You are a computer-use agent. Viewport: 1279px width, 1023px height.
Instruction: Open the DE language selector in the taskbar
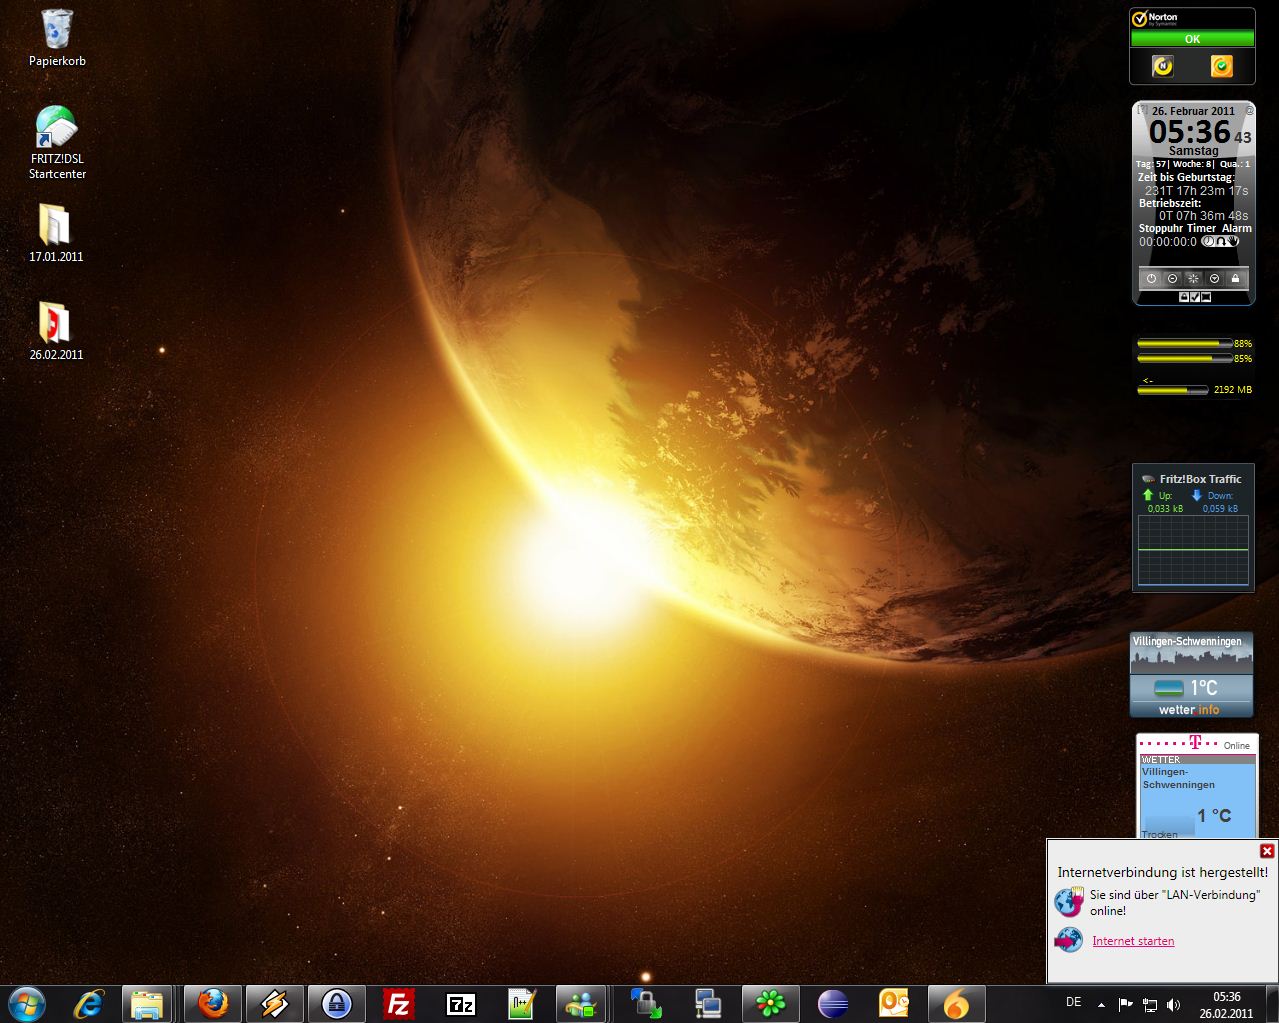(x=1073, y=1002)
